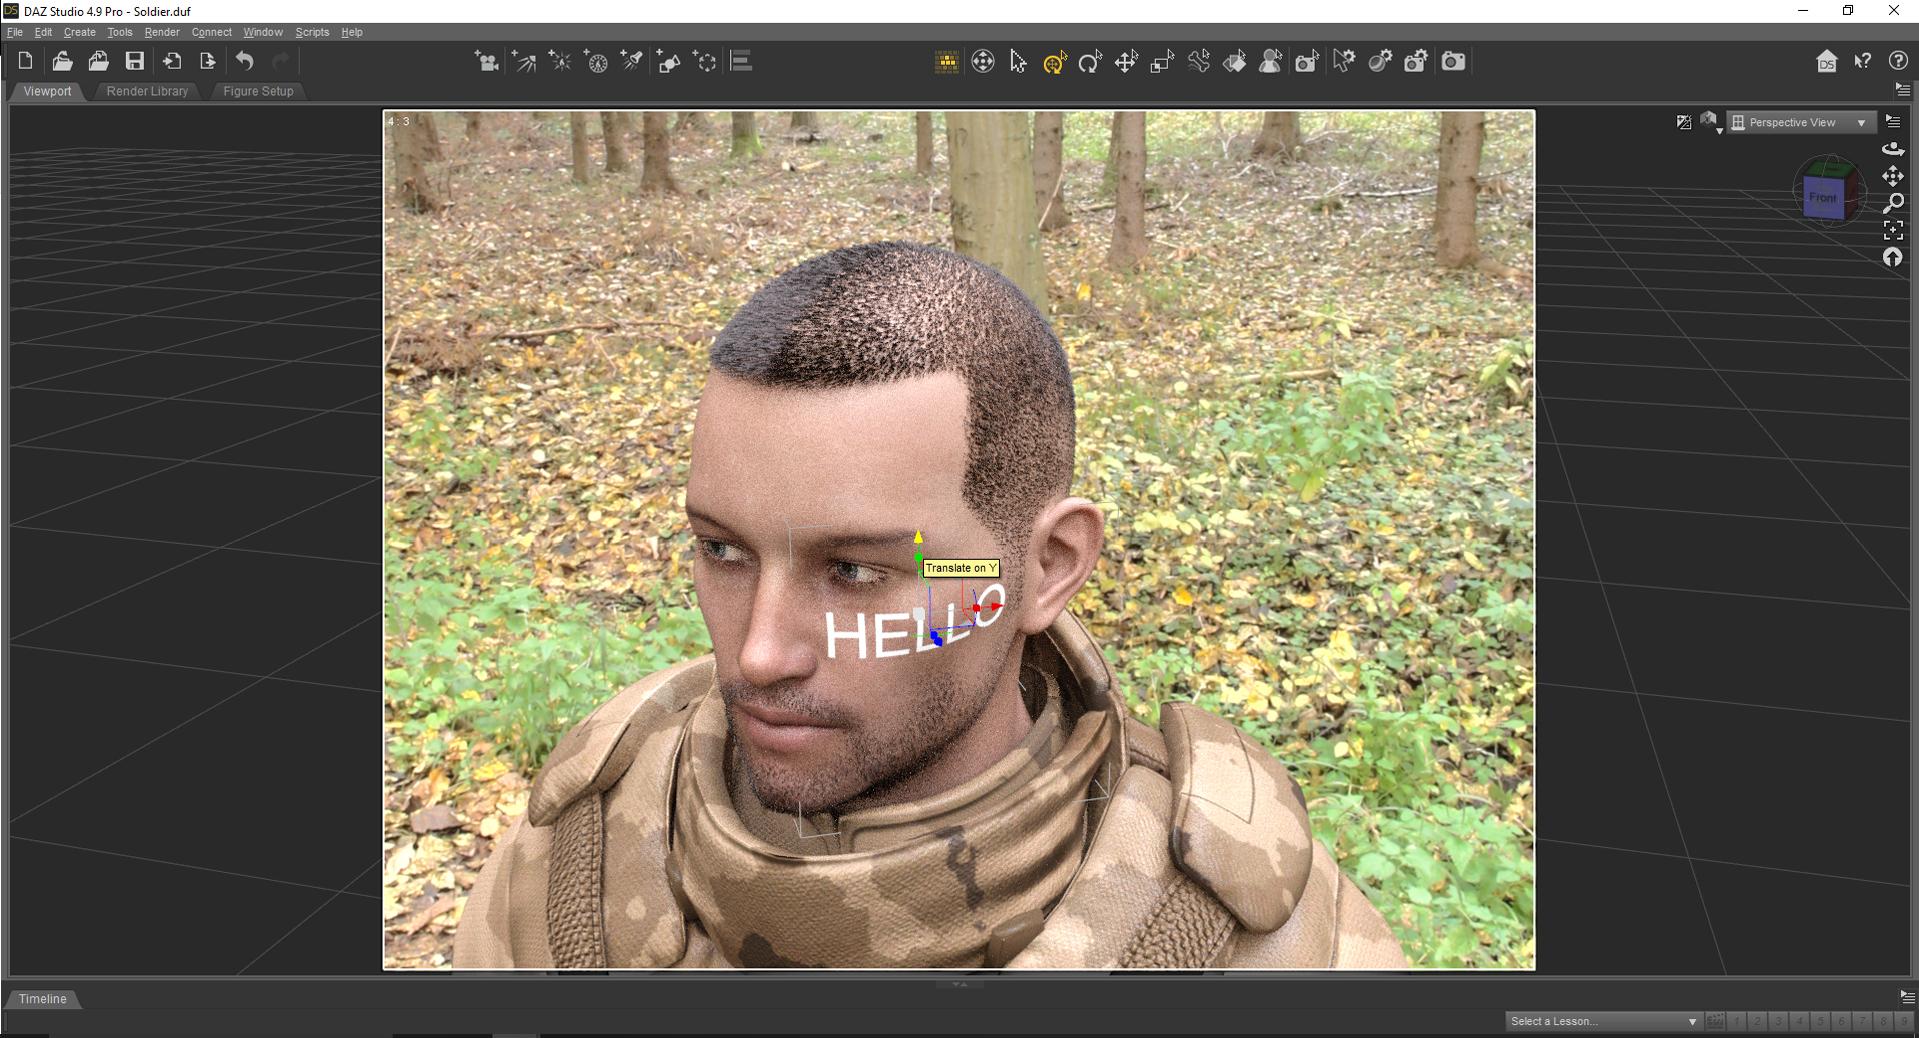Select the Rotate tool

point(1090,62)
